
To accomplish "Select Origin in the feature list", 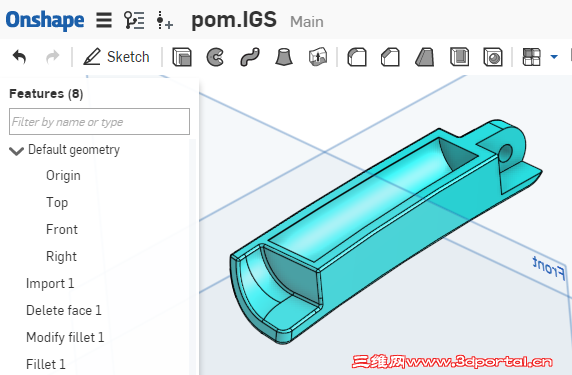I will point(63,175).
